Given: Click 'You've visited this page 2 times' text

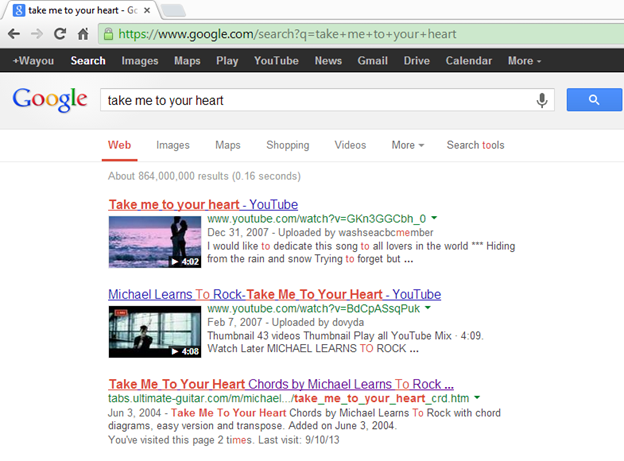Looking at the screenshot, I should (x=180, y=440).
